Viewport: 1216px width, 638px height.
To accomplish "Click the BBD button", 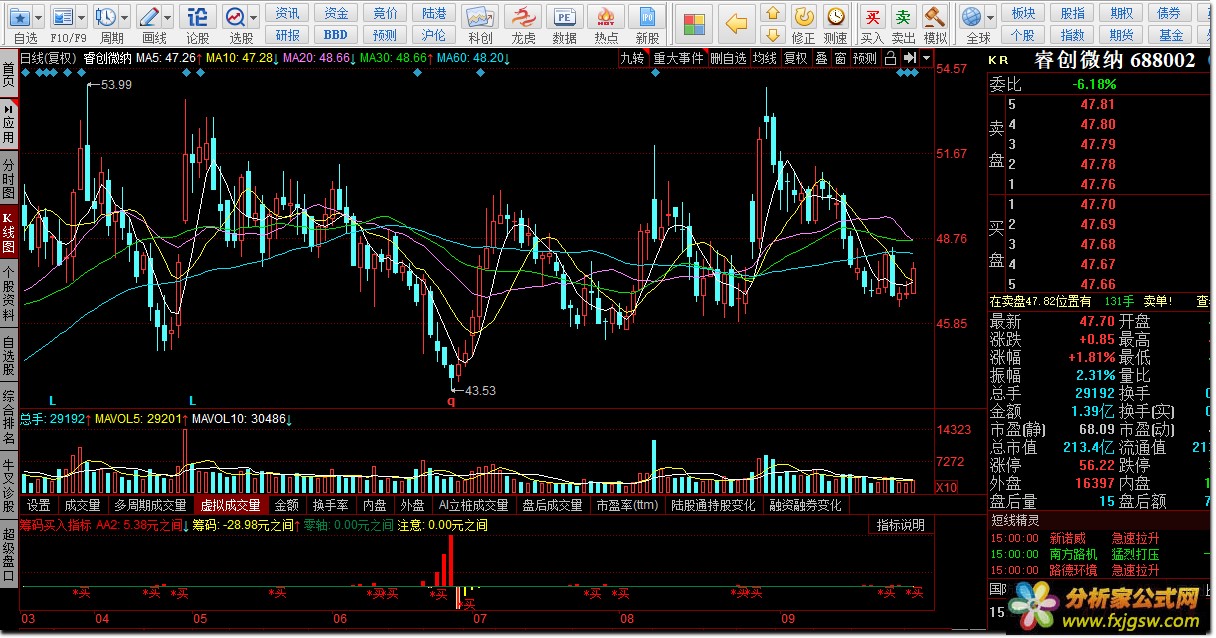I will [336, 35].
